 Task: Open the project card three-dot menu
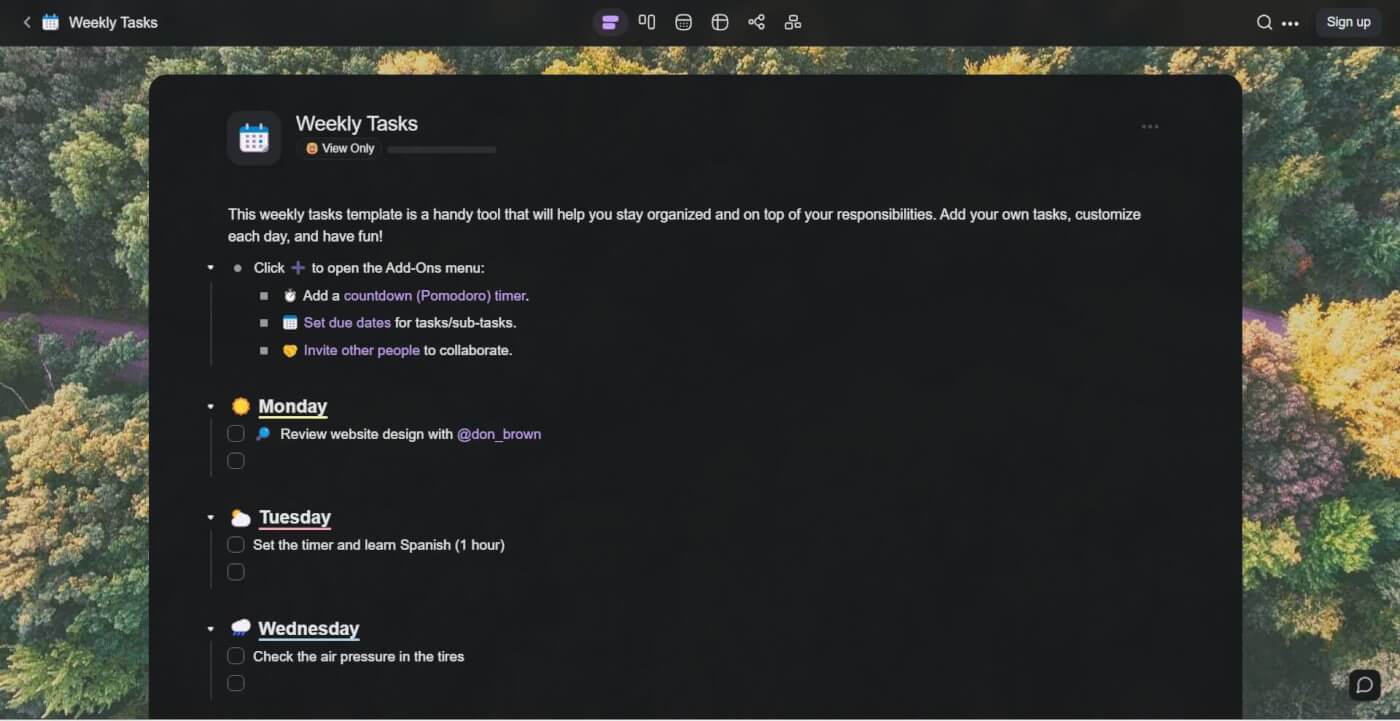click(1150, 127)
